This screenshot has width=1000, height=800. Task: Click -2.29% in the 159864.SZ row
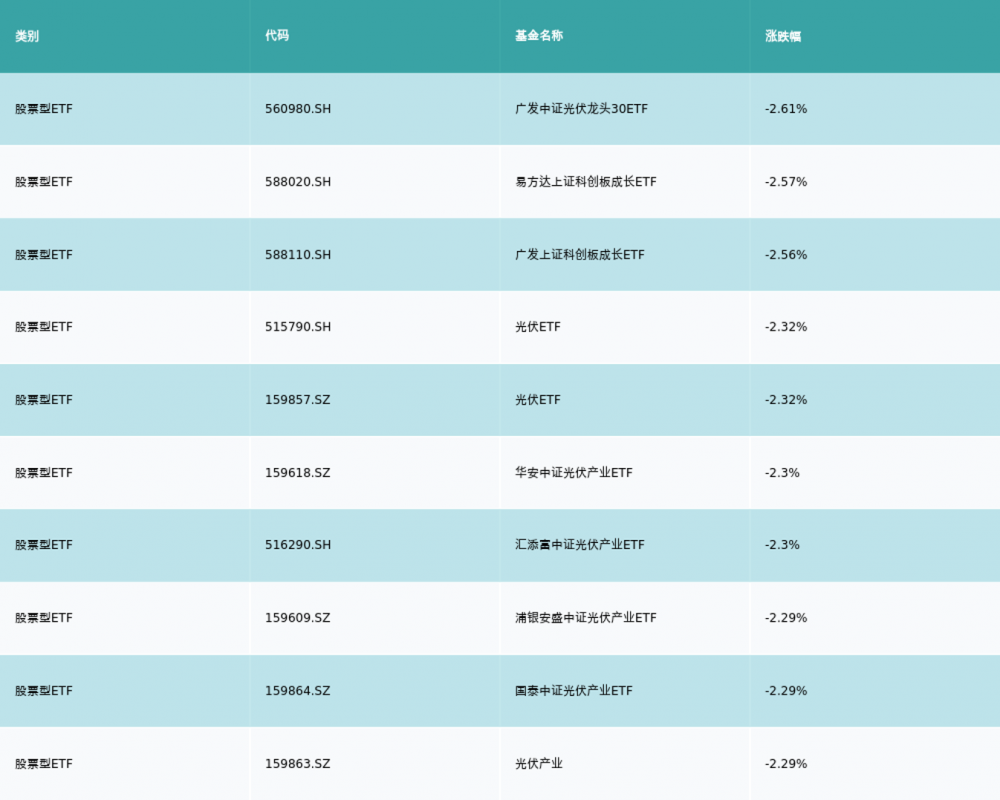(786, 691)
